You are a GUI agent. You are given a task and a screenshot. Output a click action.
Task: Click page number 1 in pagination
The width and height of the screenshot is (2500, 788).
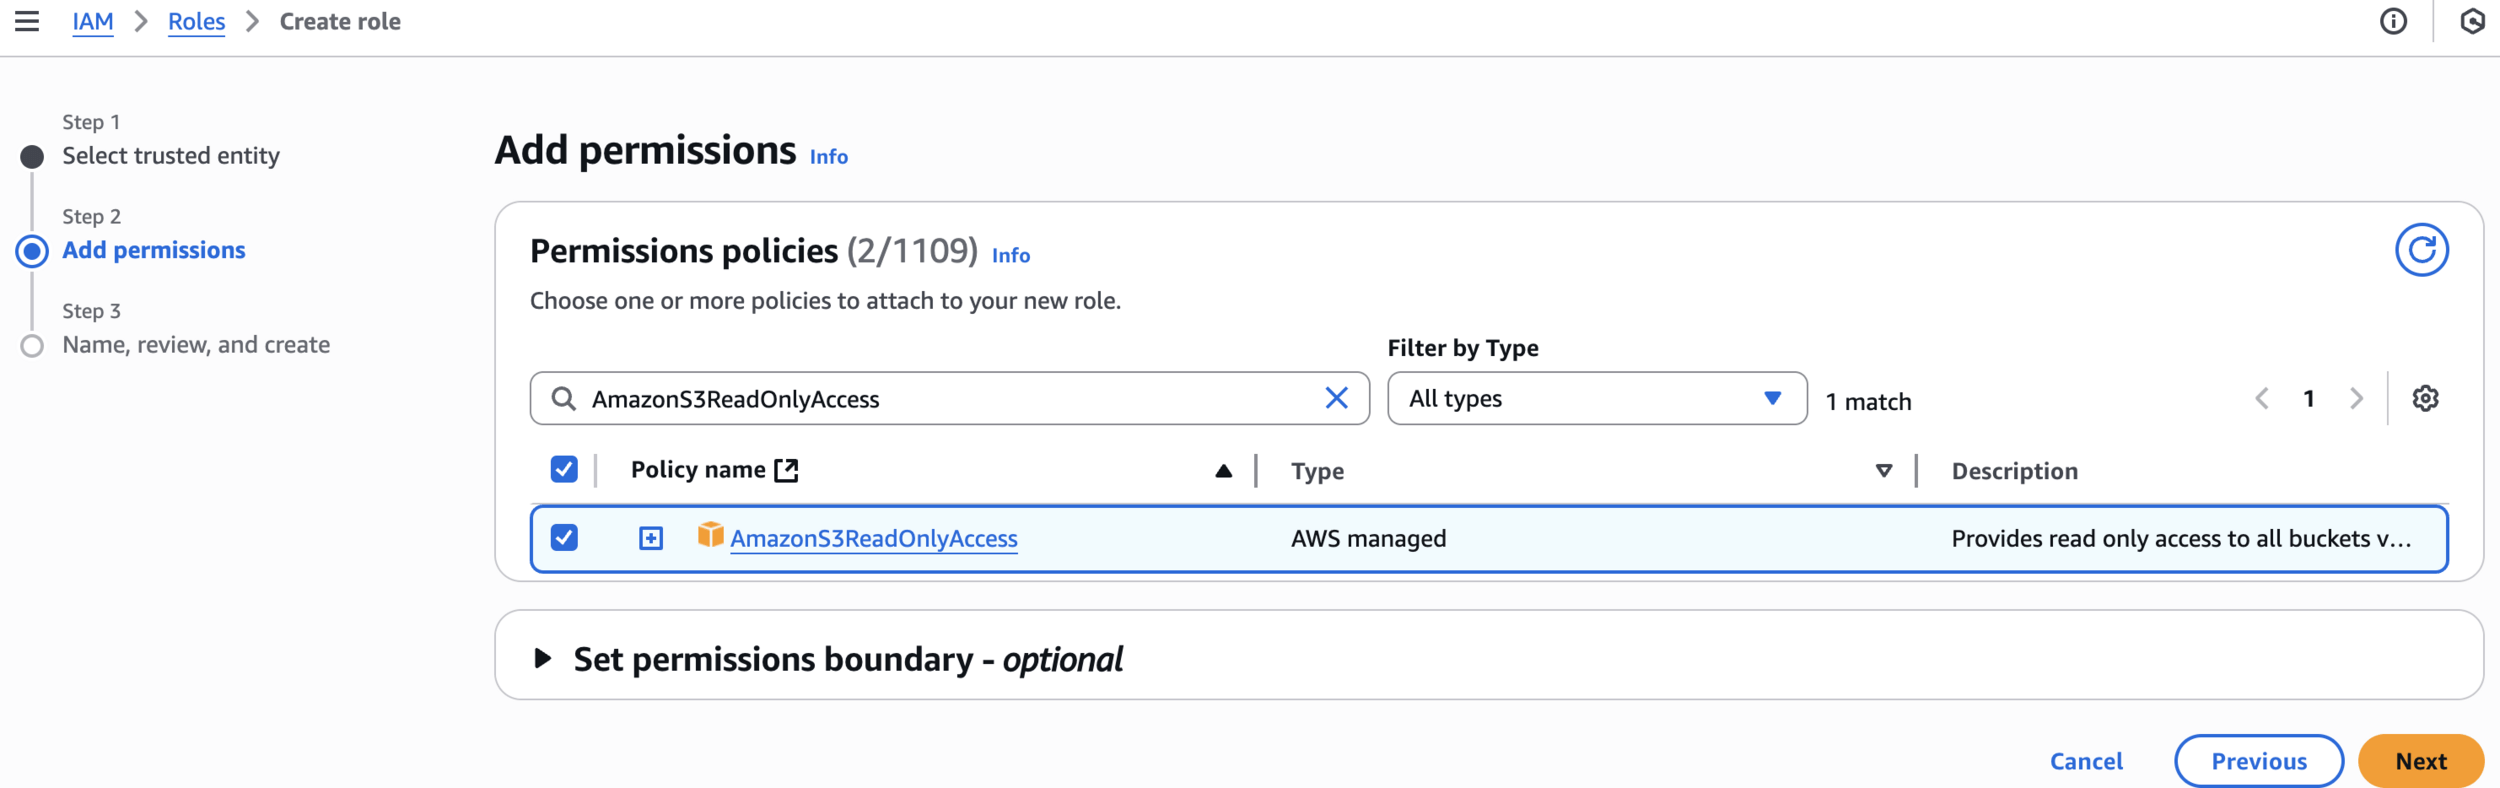(2309, 398)
